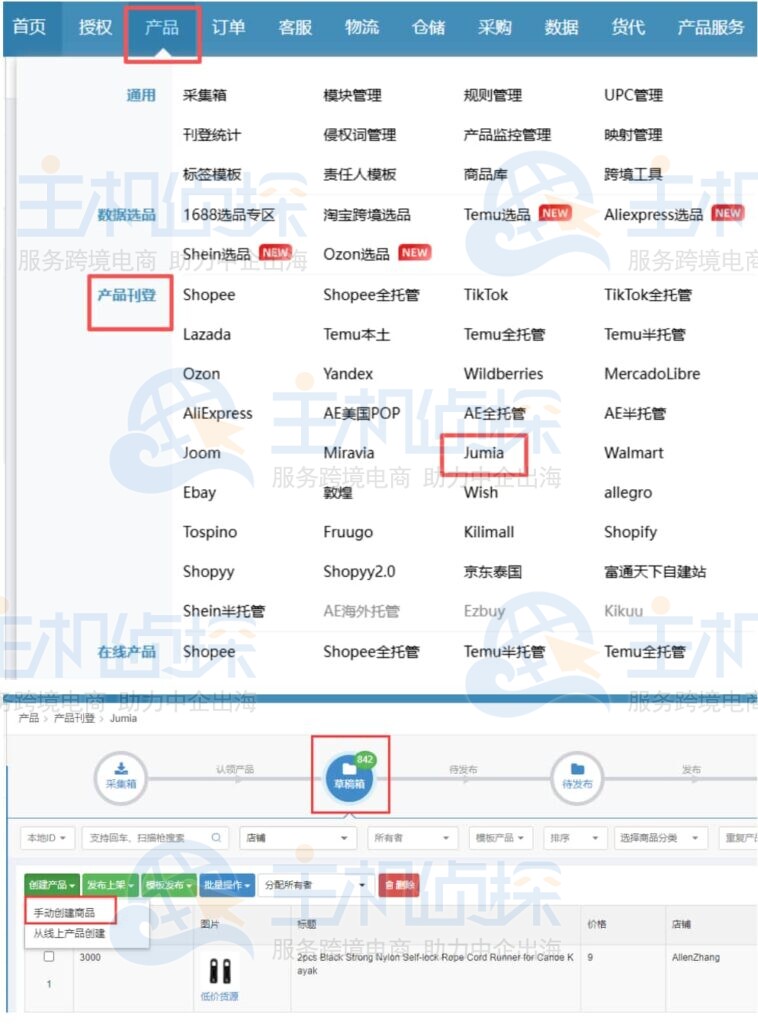Open the 产品服务 top menu
The image size is (758, 1024).
[x=710, y=27]
